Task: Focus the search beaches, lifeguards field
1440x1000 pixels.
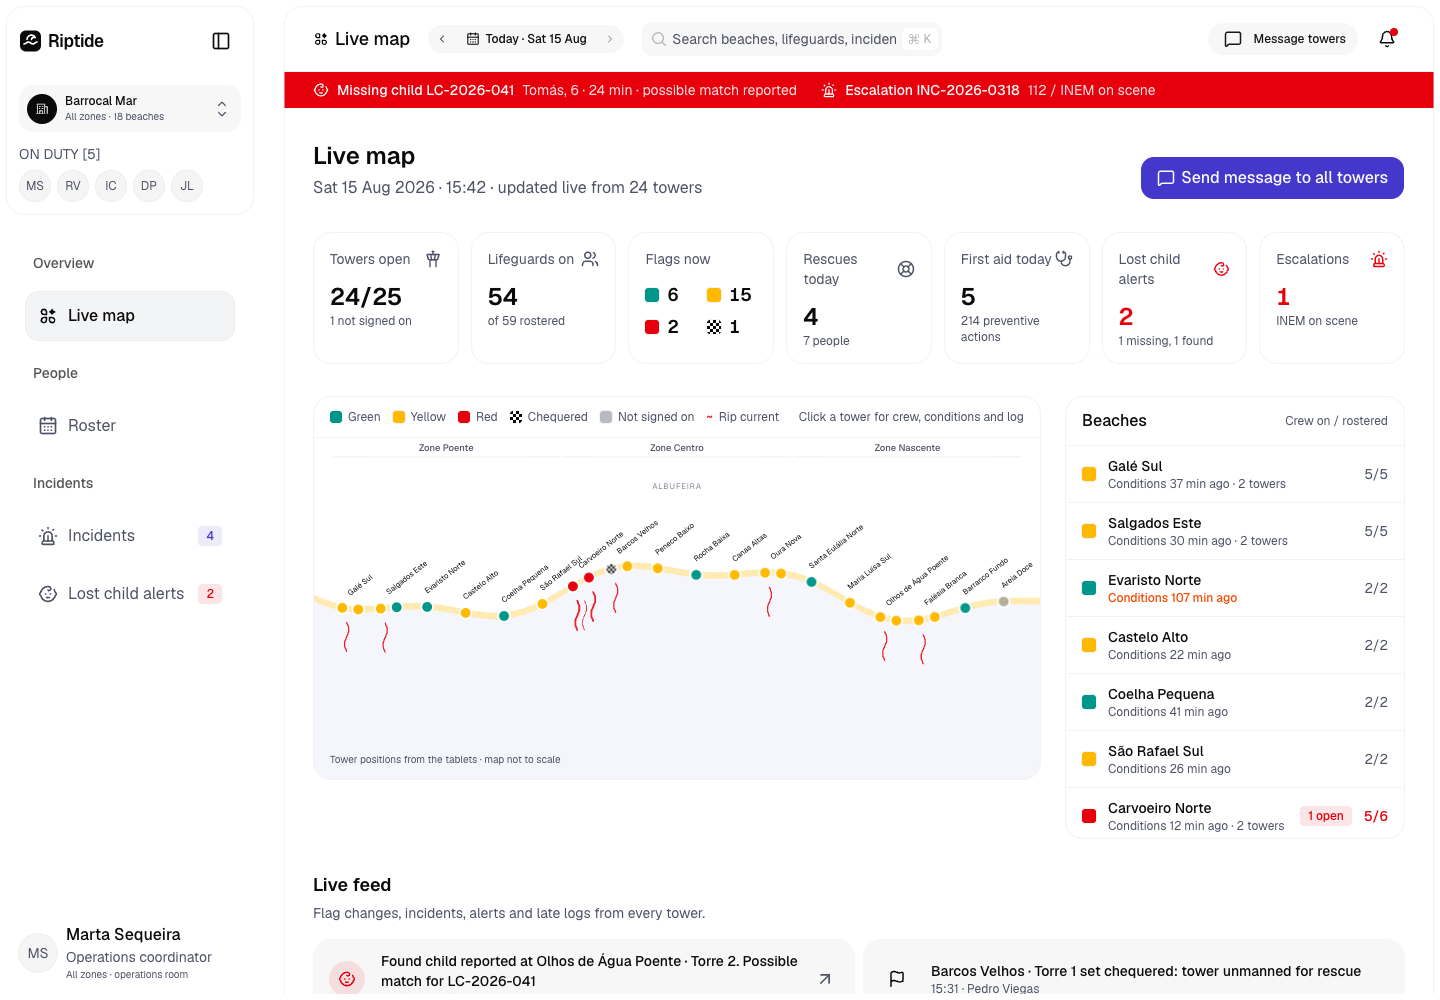Action: (x=791, y=39)
